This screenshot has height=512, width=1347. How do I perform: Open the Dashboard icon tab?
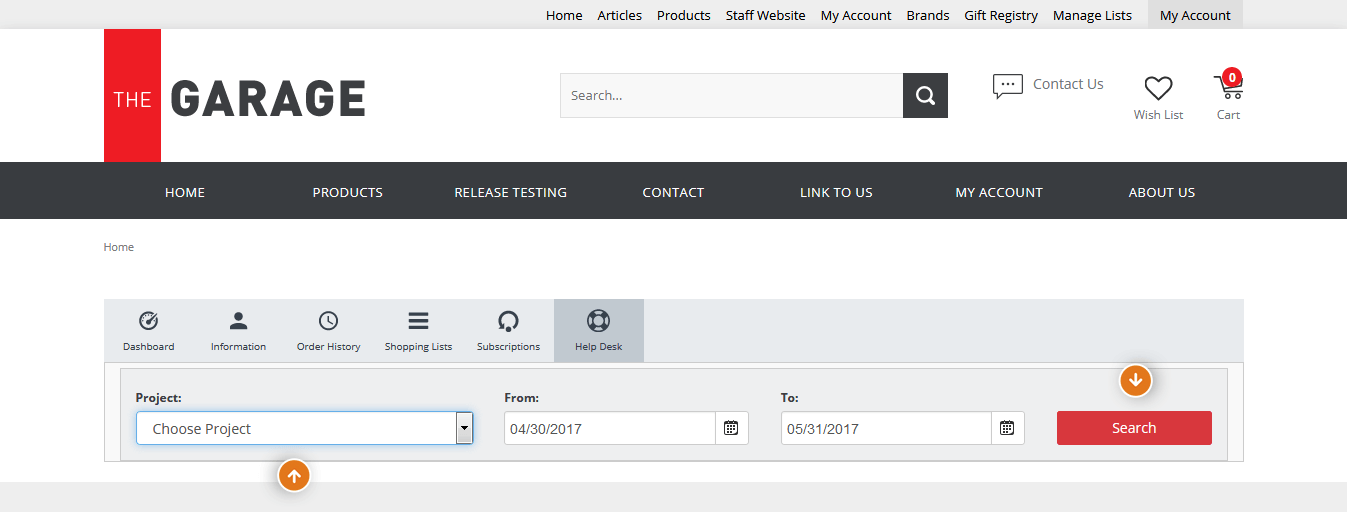[148, 321]
